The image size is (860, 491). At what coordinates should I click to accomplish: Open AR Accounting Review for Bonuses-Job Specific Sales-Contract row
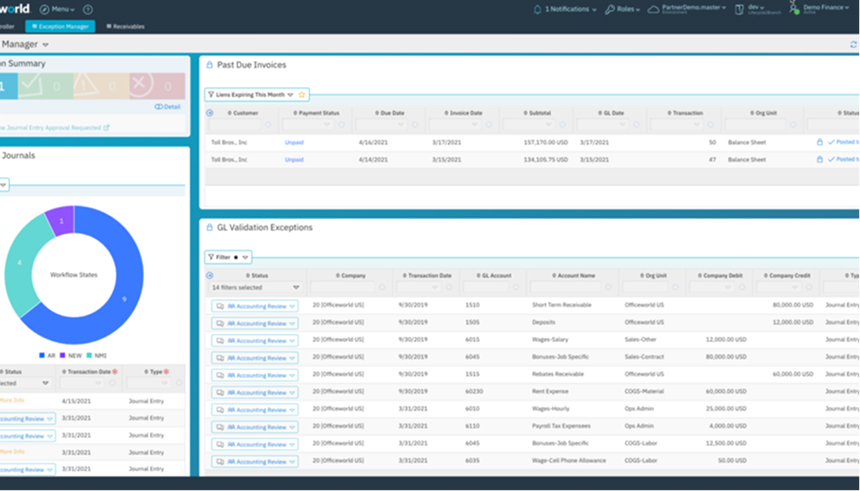[x=255, y=358]
